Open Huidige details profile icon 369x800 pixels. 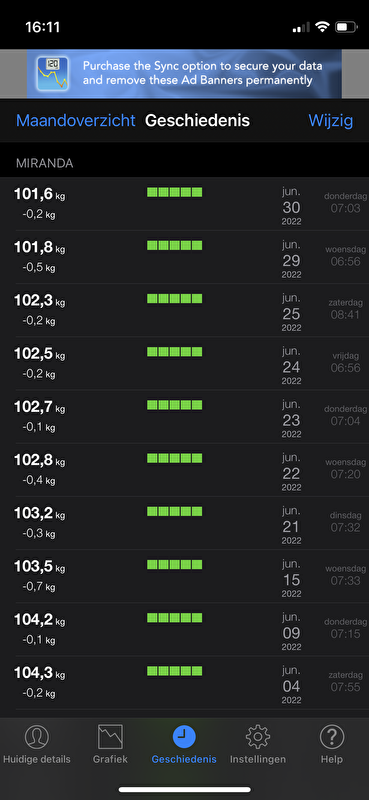point(37,737)
